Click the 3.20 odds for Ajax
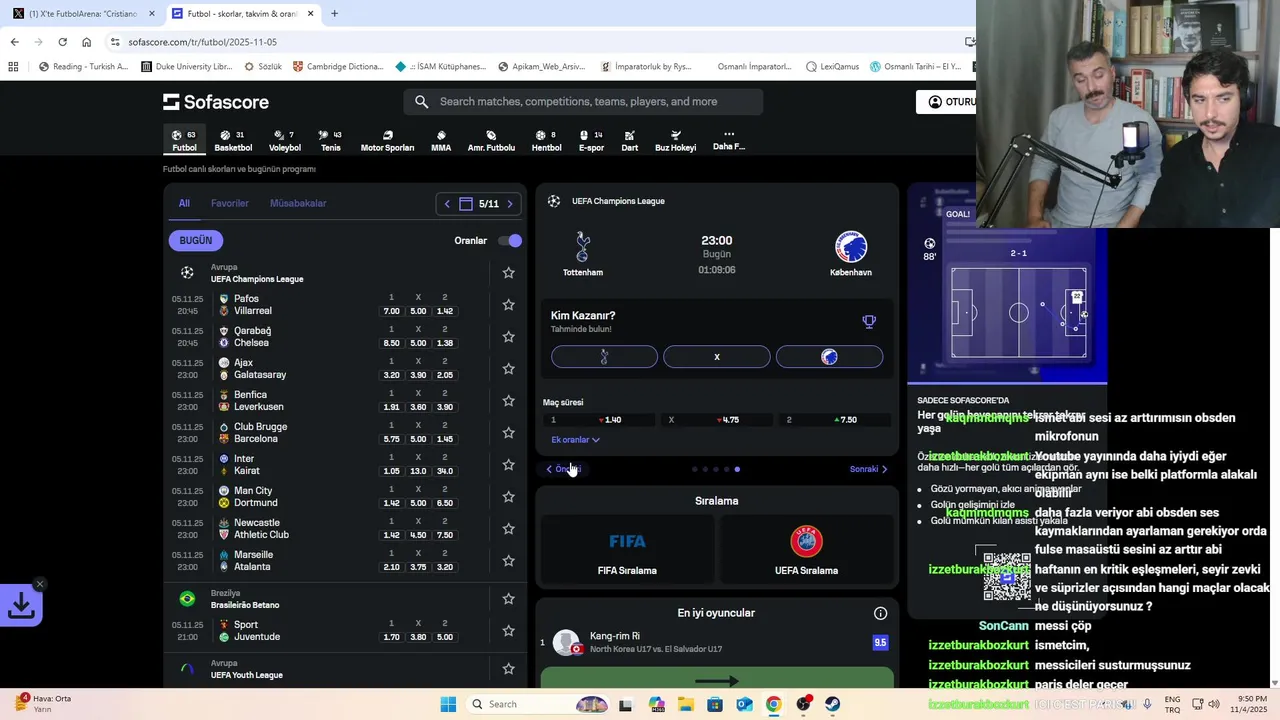Viewport: 1280px width, 720px height. click(x=391, y=375)
